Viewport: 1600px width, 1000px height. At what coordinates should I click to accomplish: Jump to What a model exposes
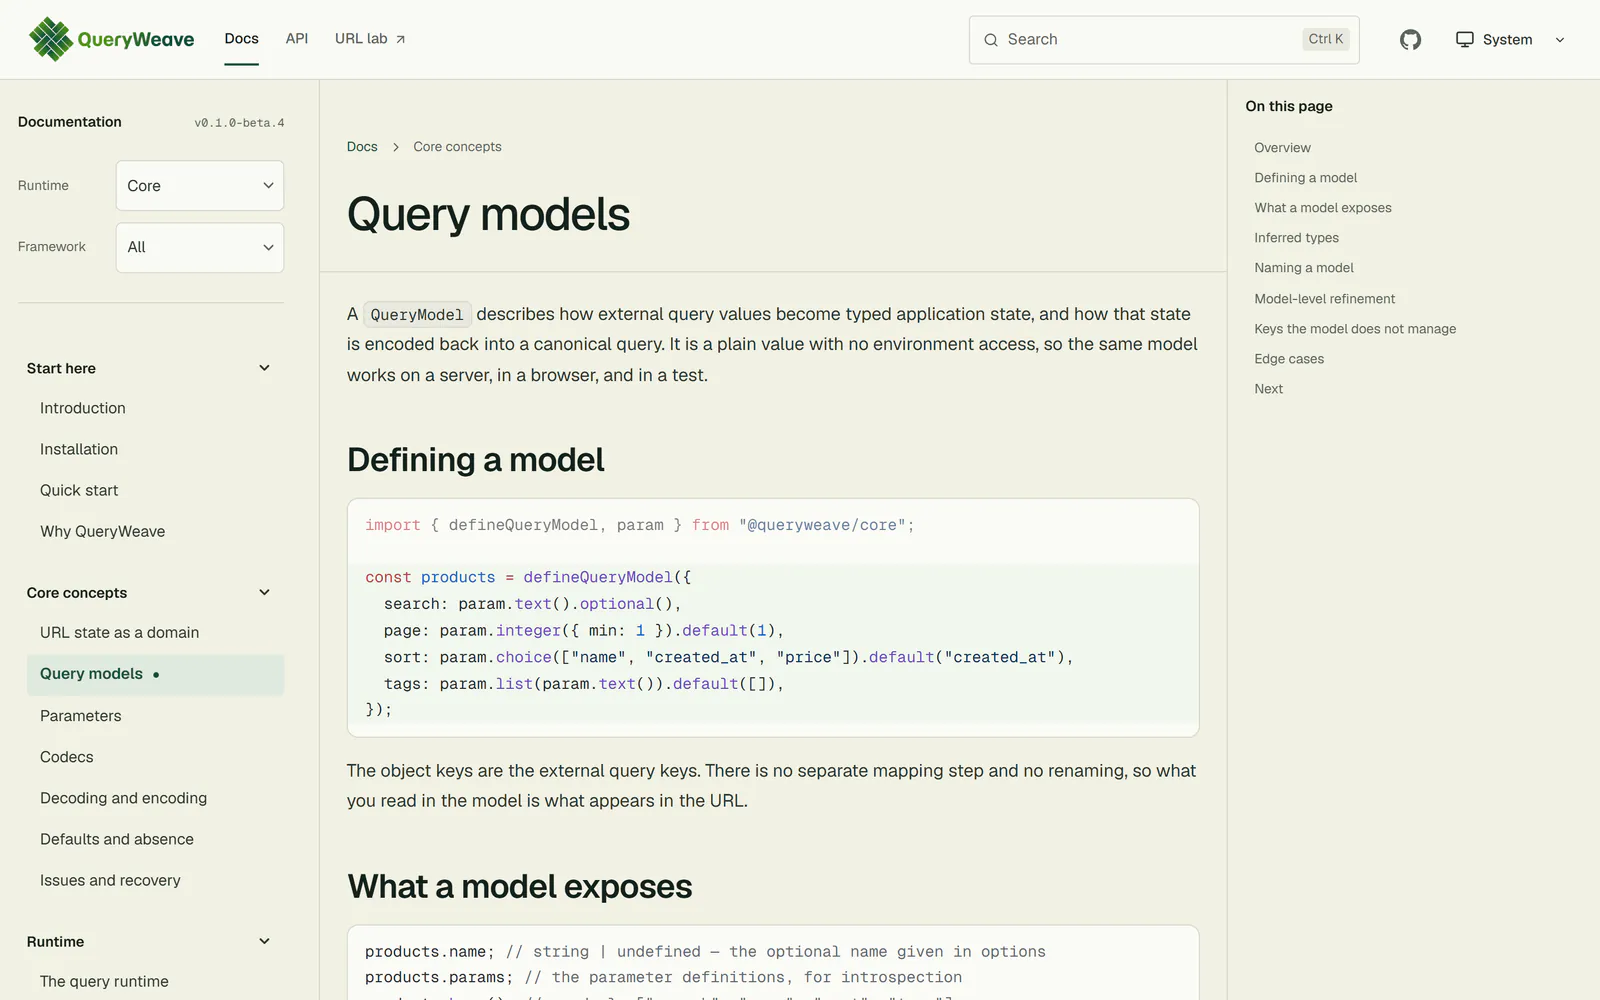pos(1323,207)
